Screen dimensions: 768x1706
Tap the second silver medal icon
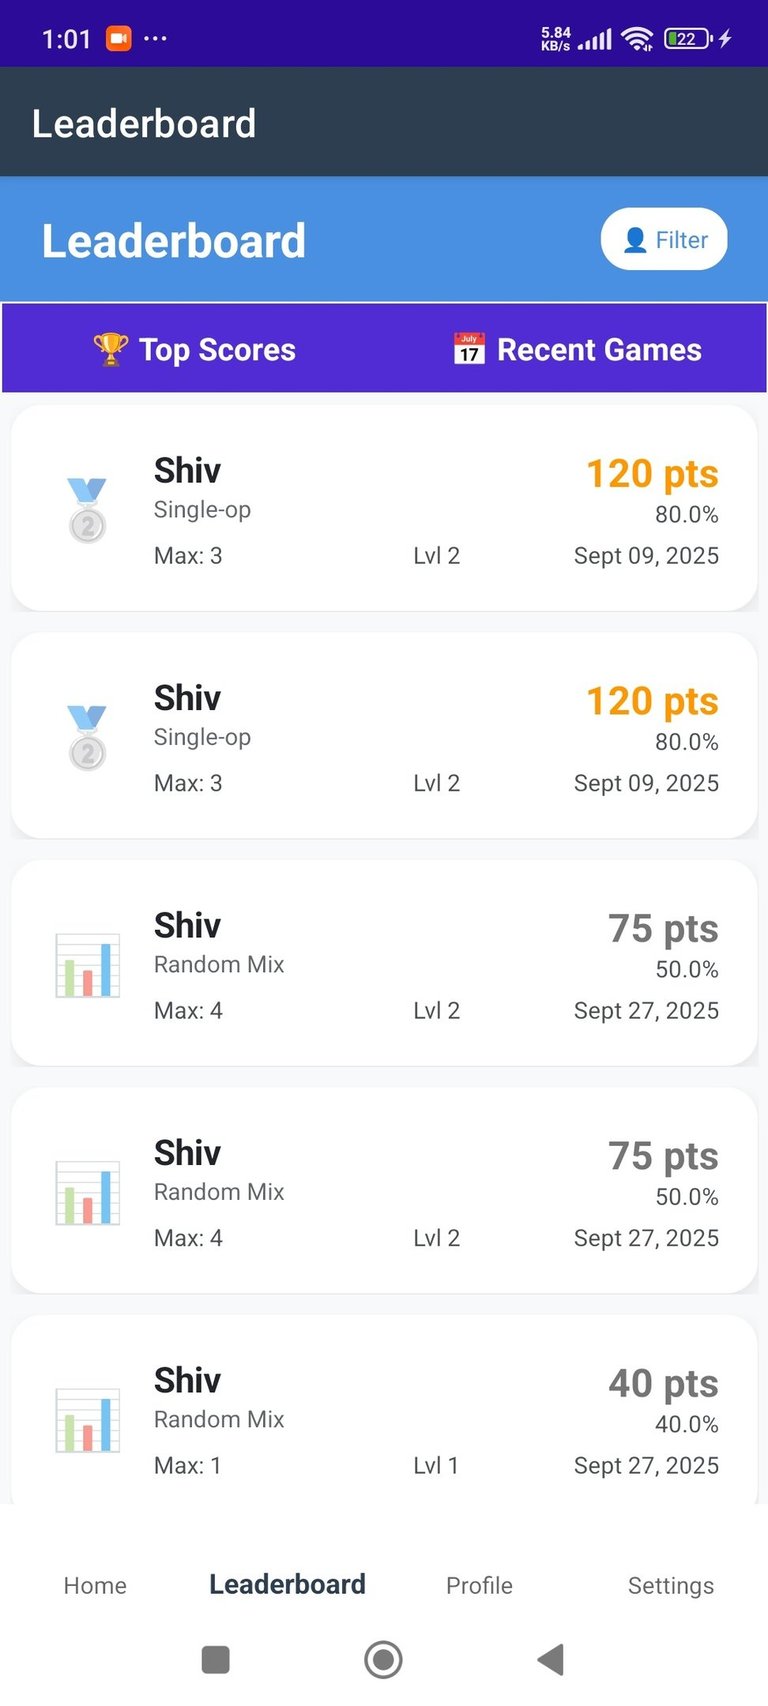tap(87, 737)
